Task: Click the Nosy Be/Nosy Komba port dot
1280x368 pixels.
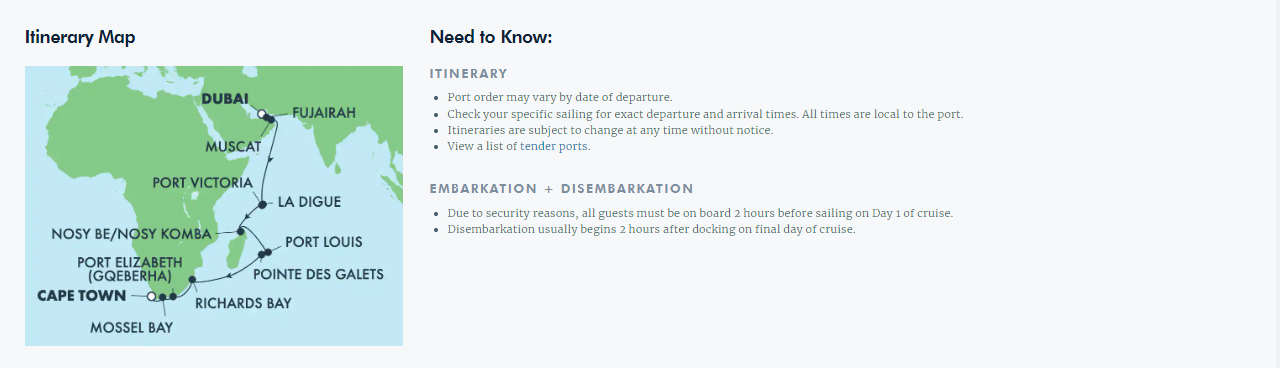Action: (x=241, y=231)
